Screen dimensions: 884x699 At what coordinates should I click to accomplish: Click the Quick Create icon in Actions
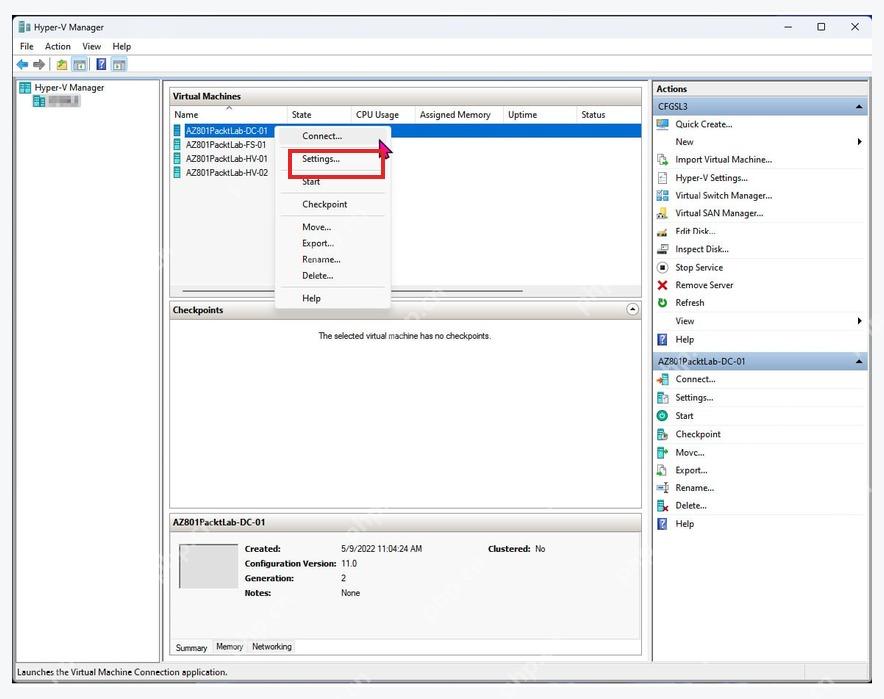[x=662, y=124]
